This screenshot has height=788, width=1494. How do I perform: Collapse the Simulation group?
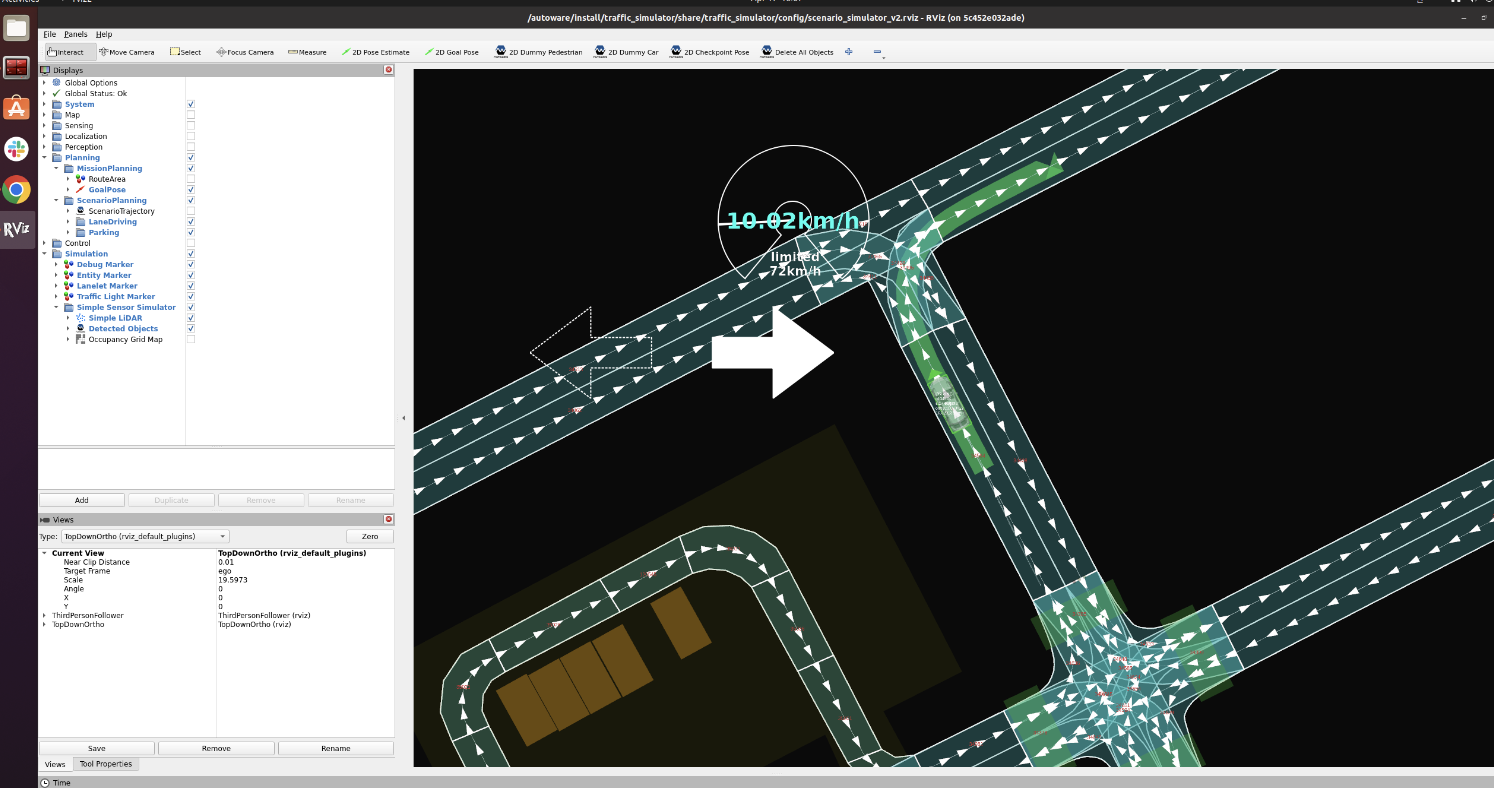coord(44,254)
